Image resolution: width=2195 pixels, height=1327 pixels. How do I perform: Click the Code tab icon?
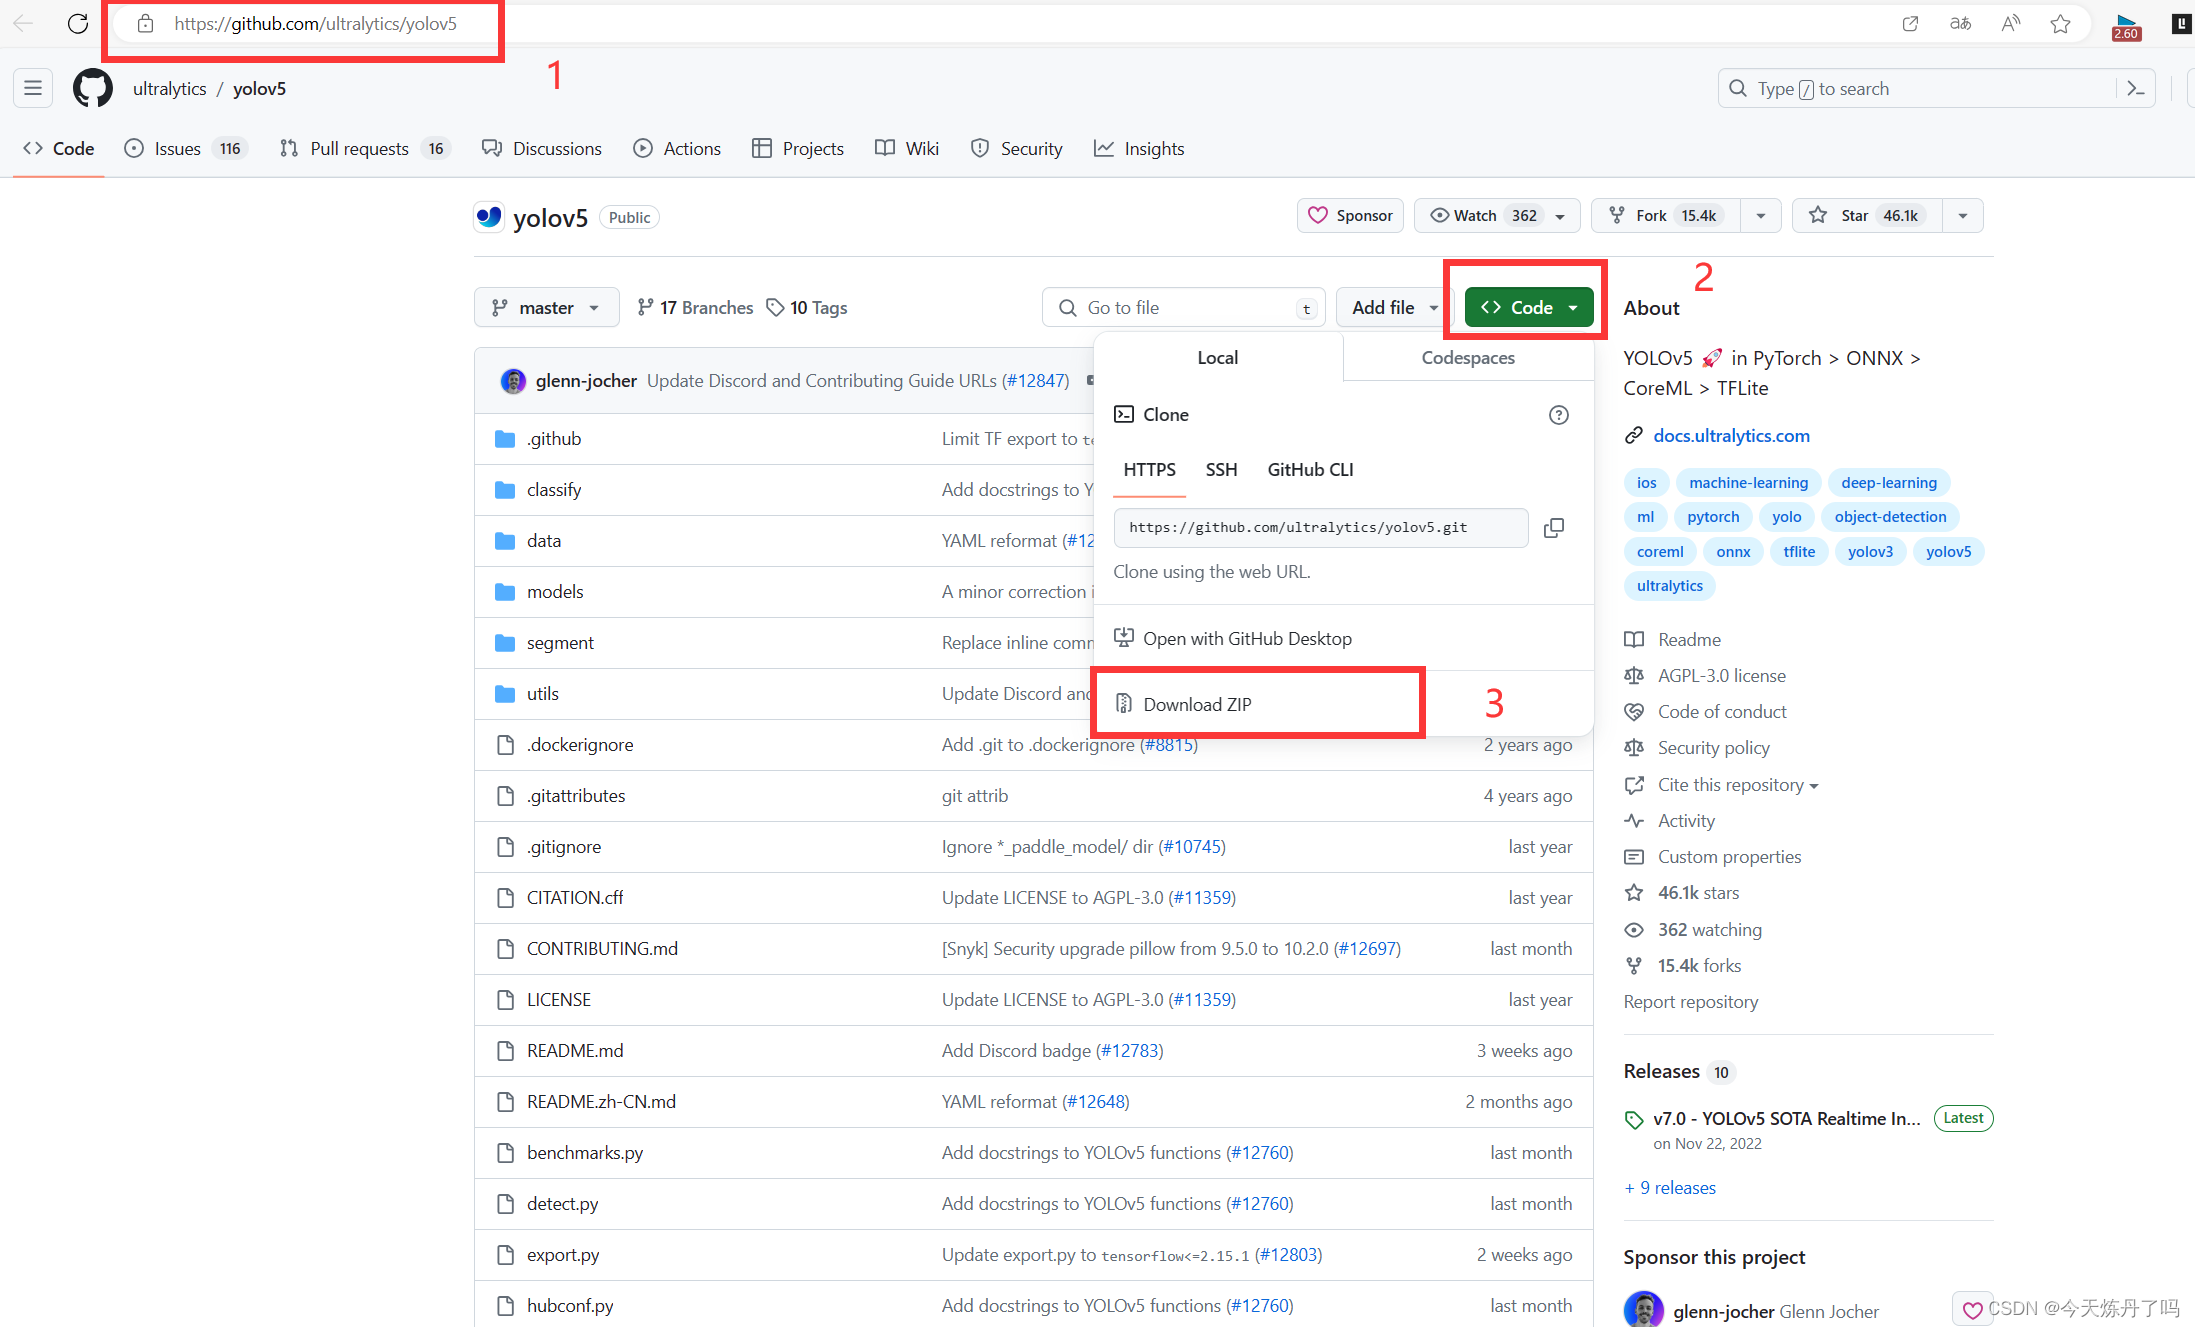point(34,147)
